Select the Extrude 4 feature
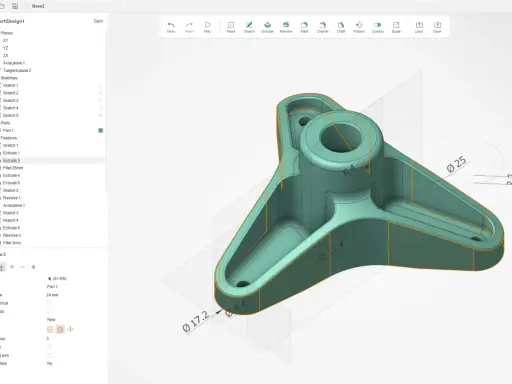512x384 pixels. point(11,175)
